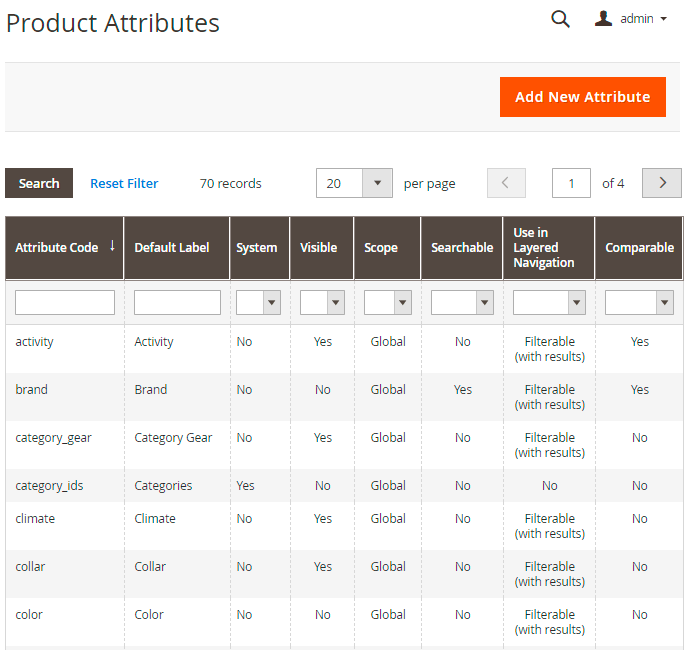Open the per page count dropdown

(376, 183)
